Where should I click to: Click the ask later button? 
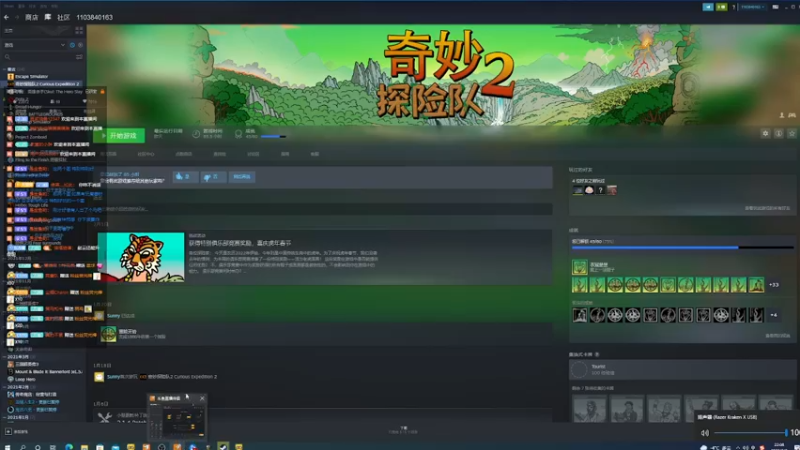coord(242,177)
